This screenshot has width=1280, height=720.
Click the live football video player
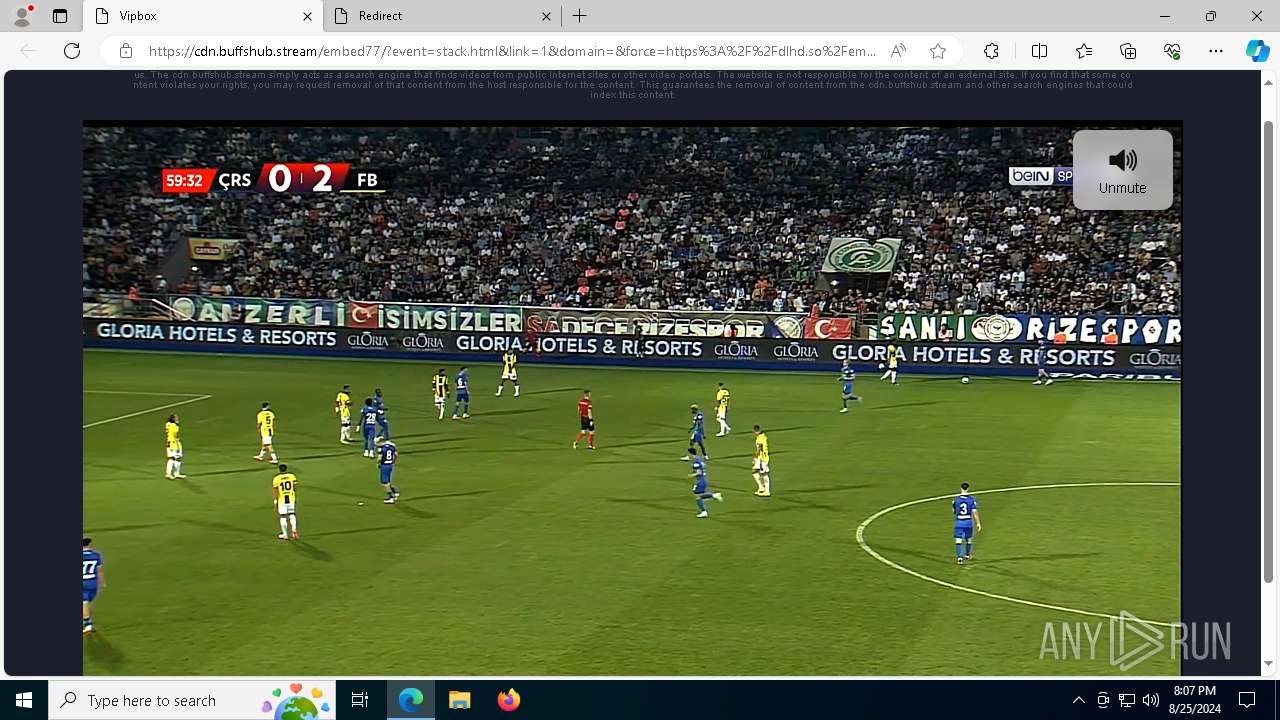click(632, 398)
